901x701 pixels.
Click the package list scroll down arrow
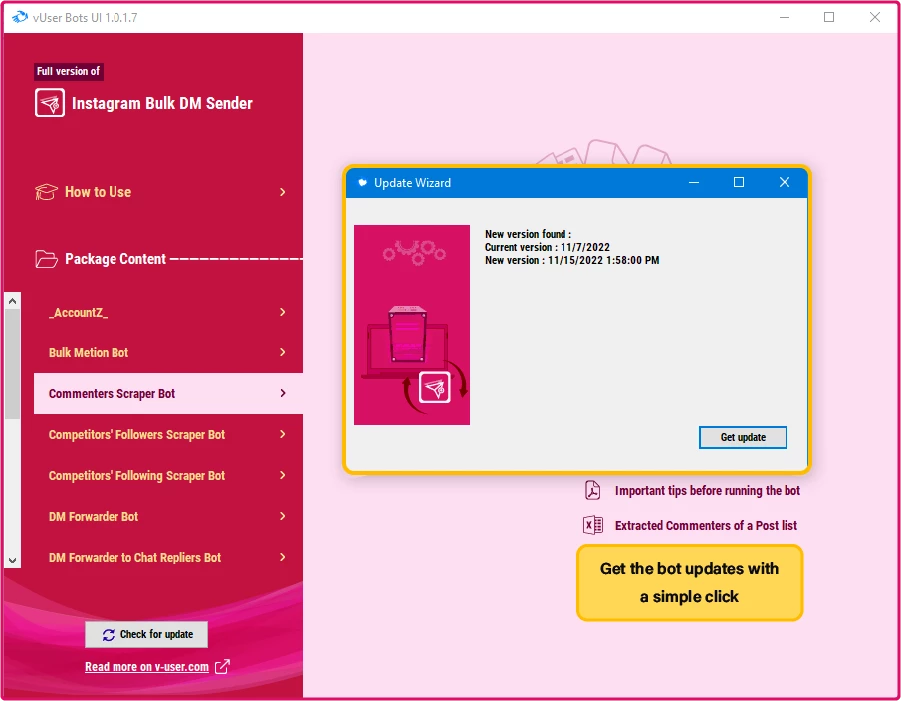tap(13, 560)
